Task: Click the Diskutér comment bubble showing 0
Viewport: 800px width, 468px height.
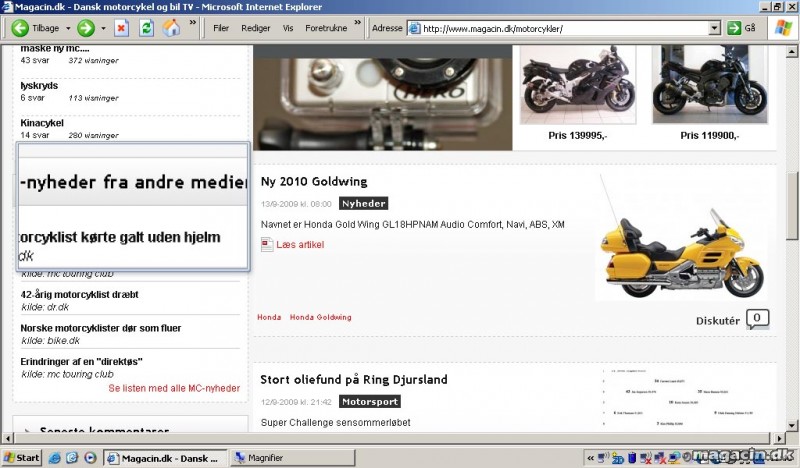Action: pyautogui.click(x=757, y=319)
